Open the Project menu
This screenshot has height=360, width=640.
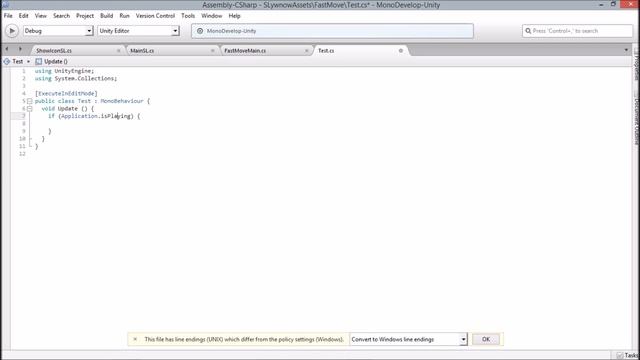[85, 16]
